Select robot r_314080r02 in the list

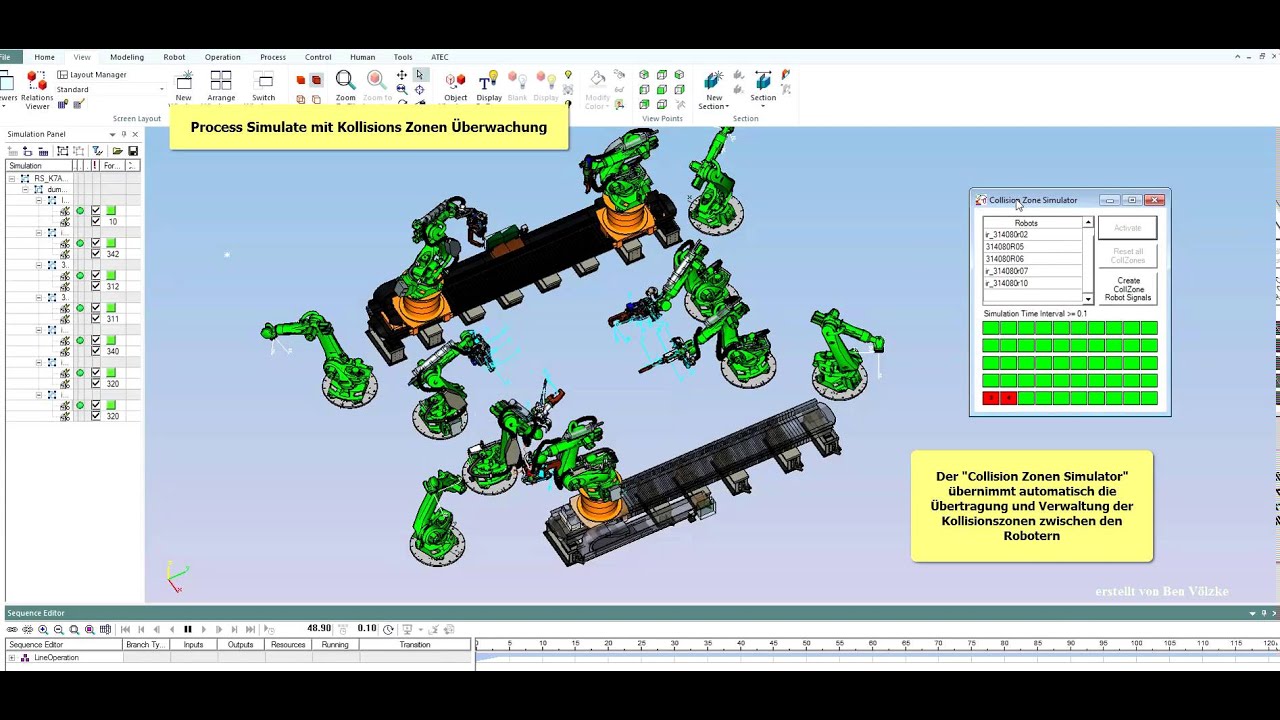click(1032, 235)
